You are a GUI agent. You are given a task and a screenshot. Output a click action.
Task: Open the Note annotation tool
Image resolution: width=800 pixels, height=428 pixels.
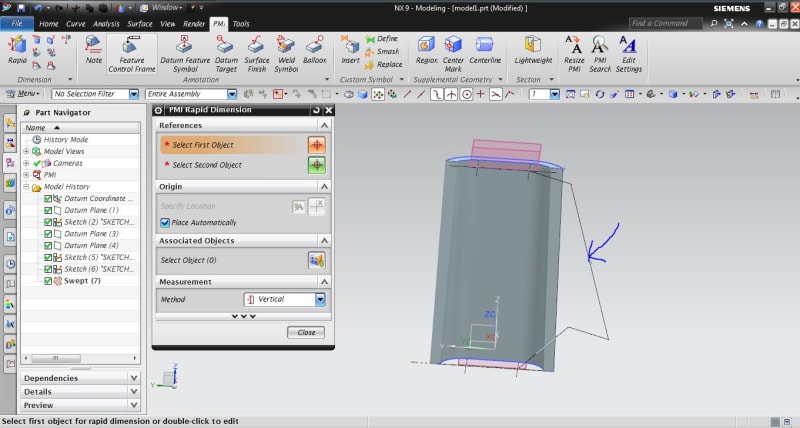(93, 50)
